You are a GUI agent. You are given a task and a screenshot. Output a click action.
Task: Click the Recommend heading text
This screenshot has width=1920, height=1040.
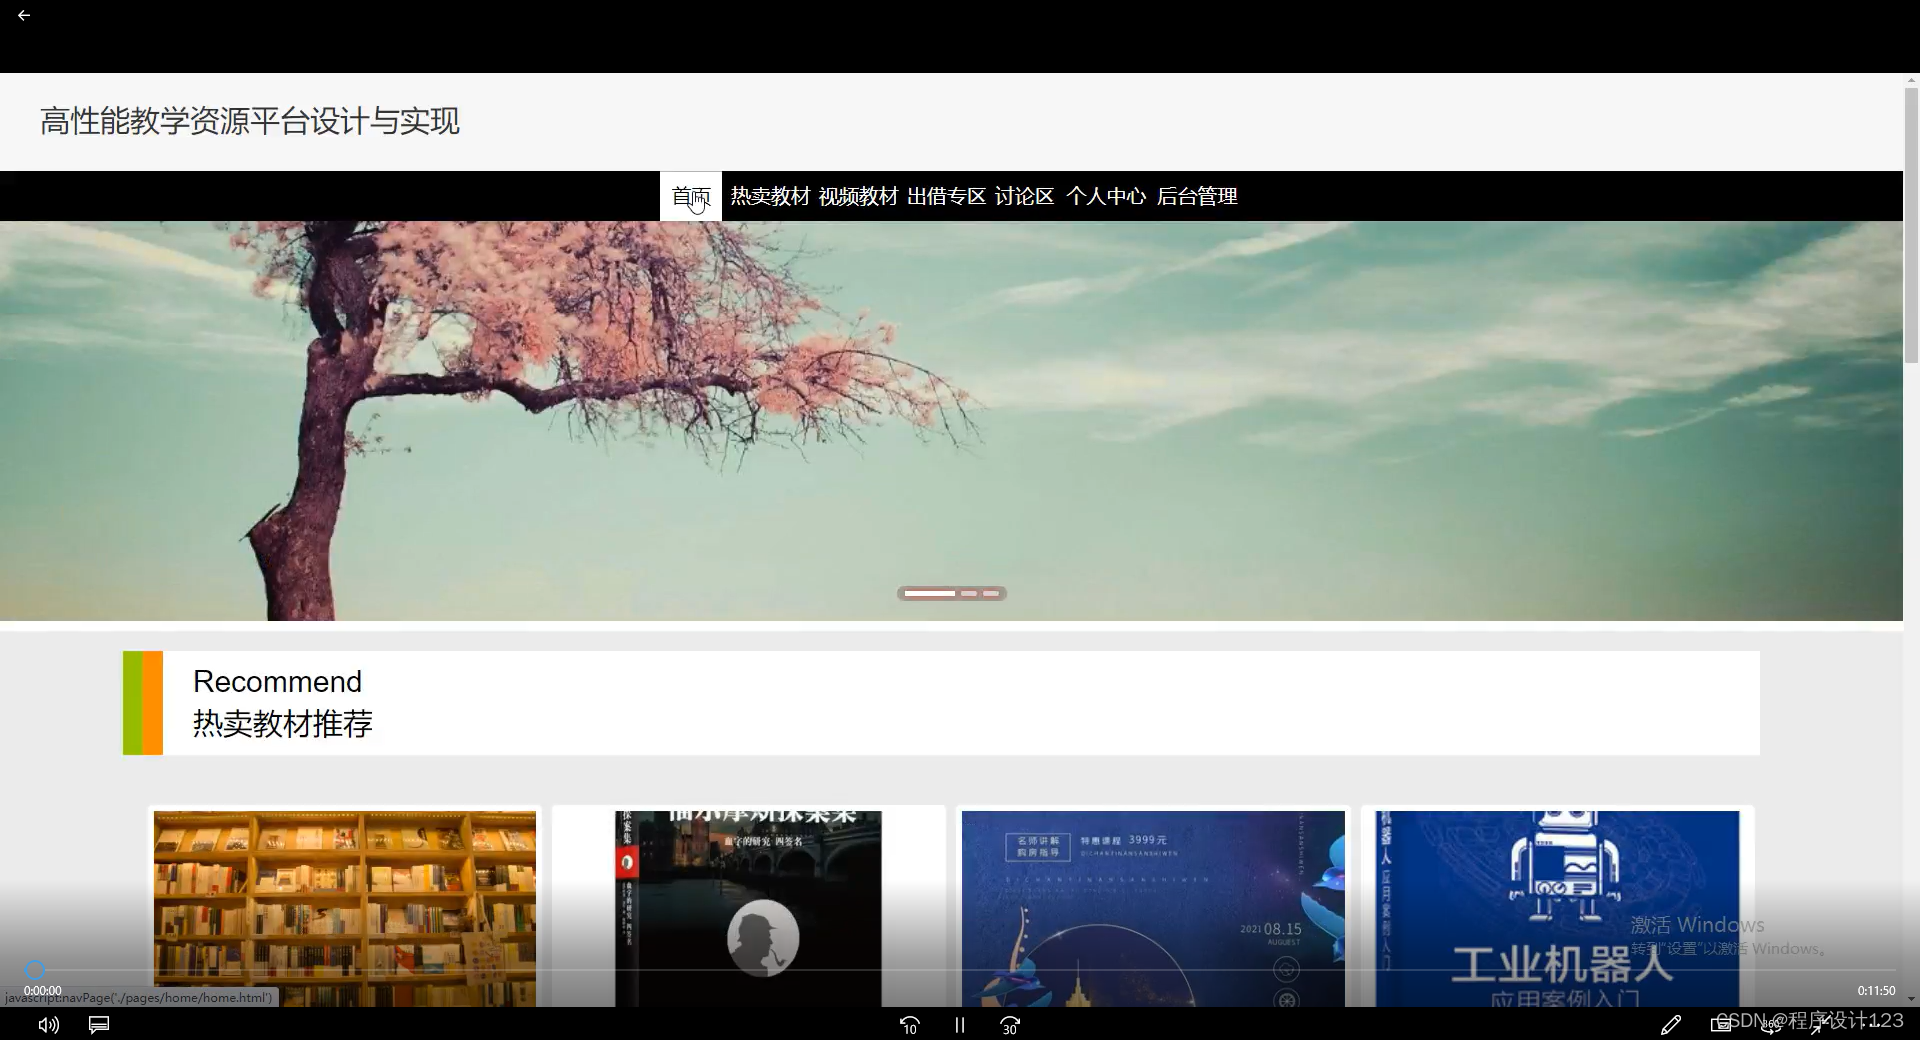point(277,681)
